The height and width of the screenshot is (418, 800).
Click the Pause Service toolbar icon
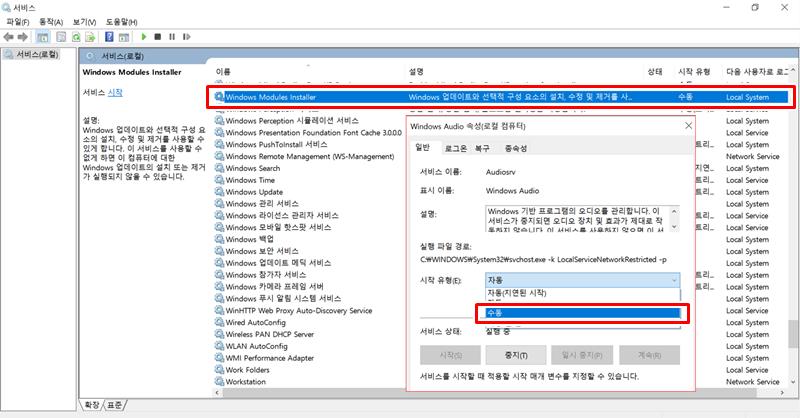[172, 37]
